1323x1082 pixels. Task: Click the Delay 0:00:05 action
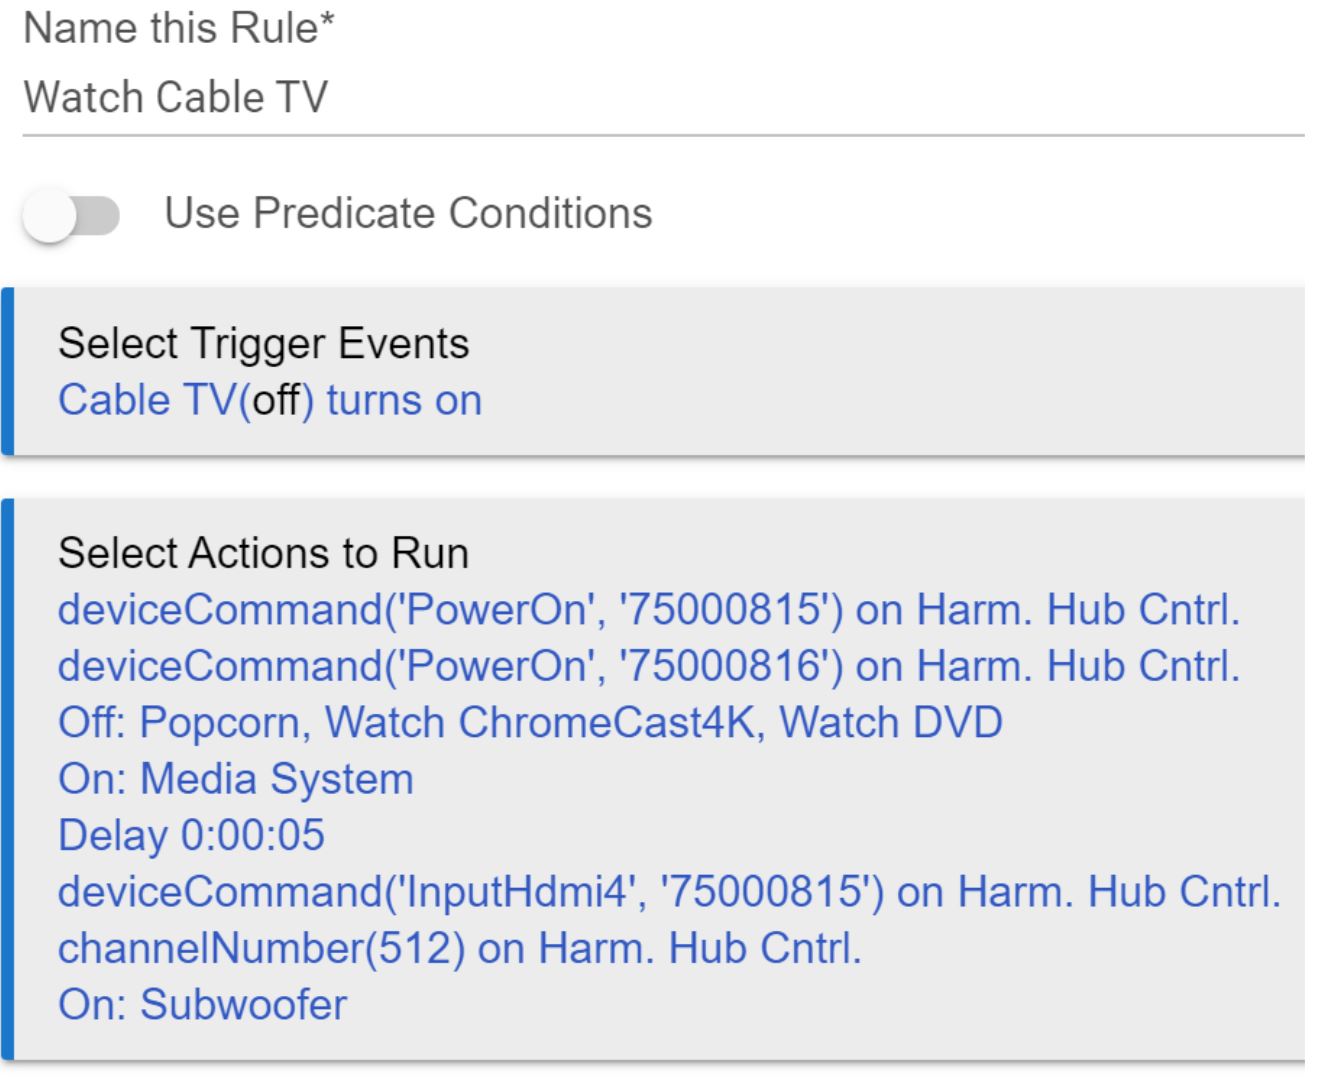(x=191, y=836)
